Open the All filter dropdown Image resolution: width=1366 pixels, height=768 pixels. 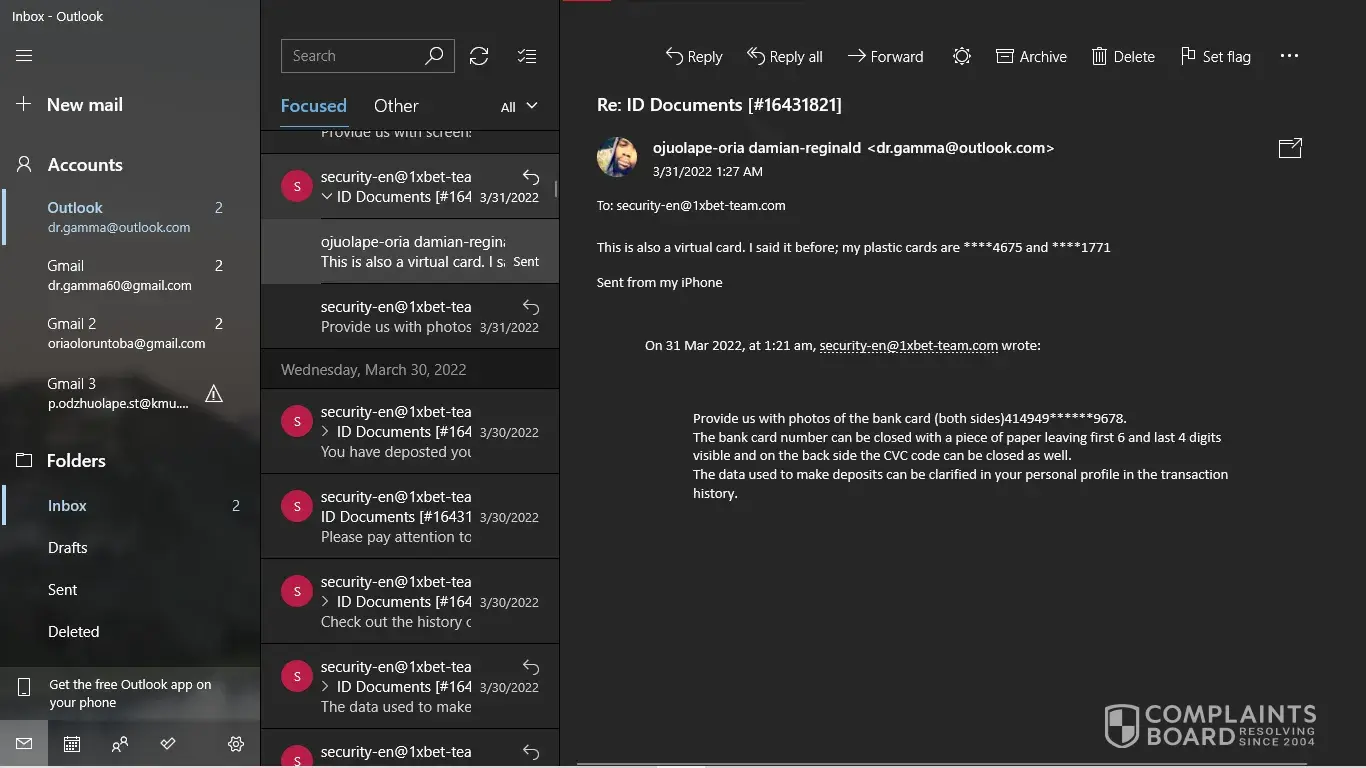pyautogui.click(x=519, y=106)
